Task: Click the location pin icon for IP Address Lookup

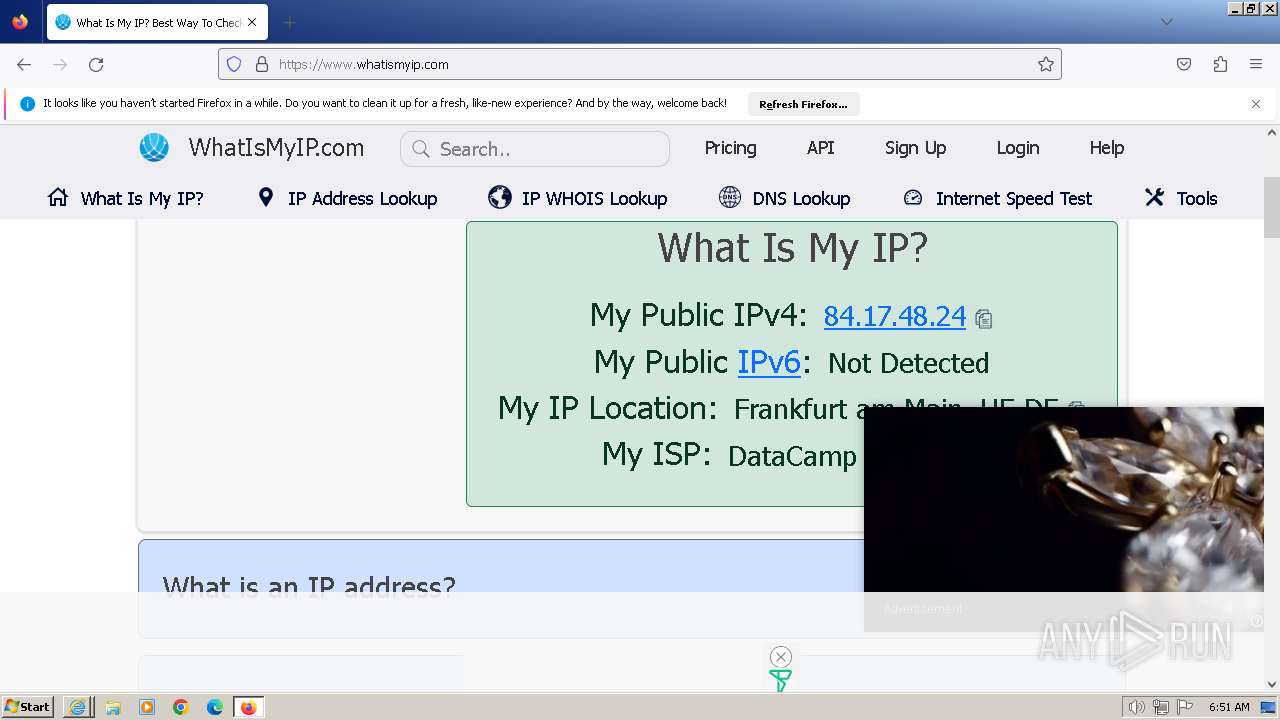Action: tap(265, 197)
